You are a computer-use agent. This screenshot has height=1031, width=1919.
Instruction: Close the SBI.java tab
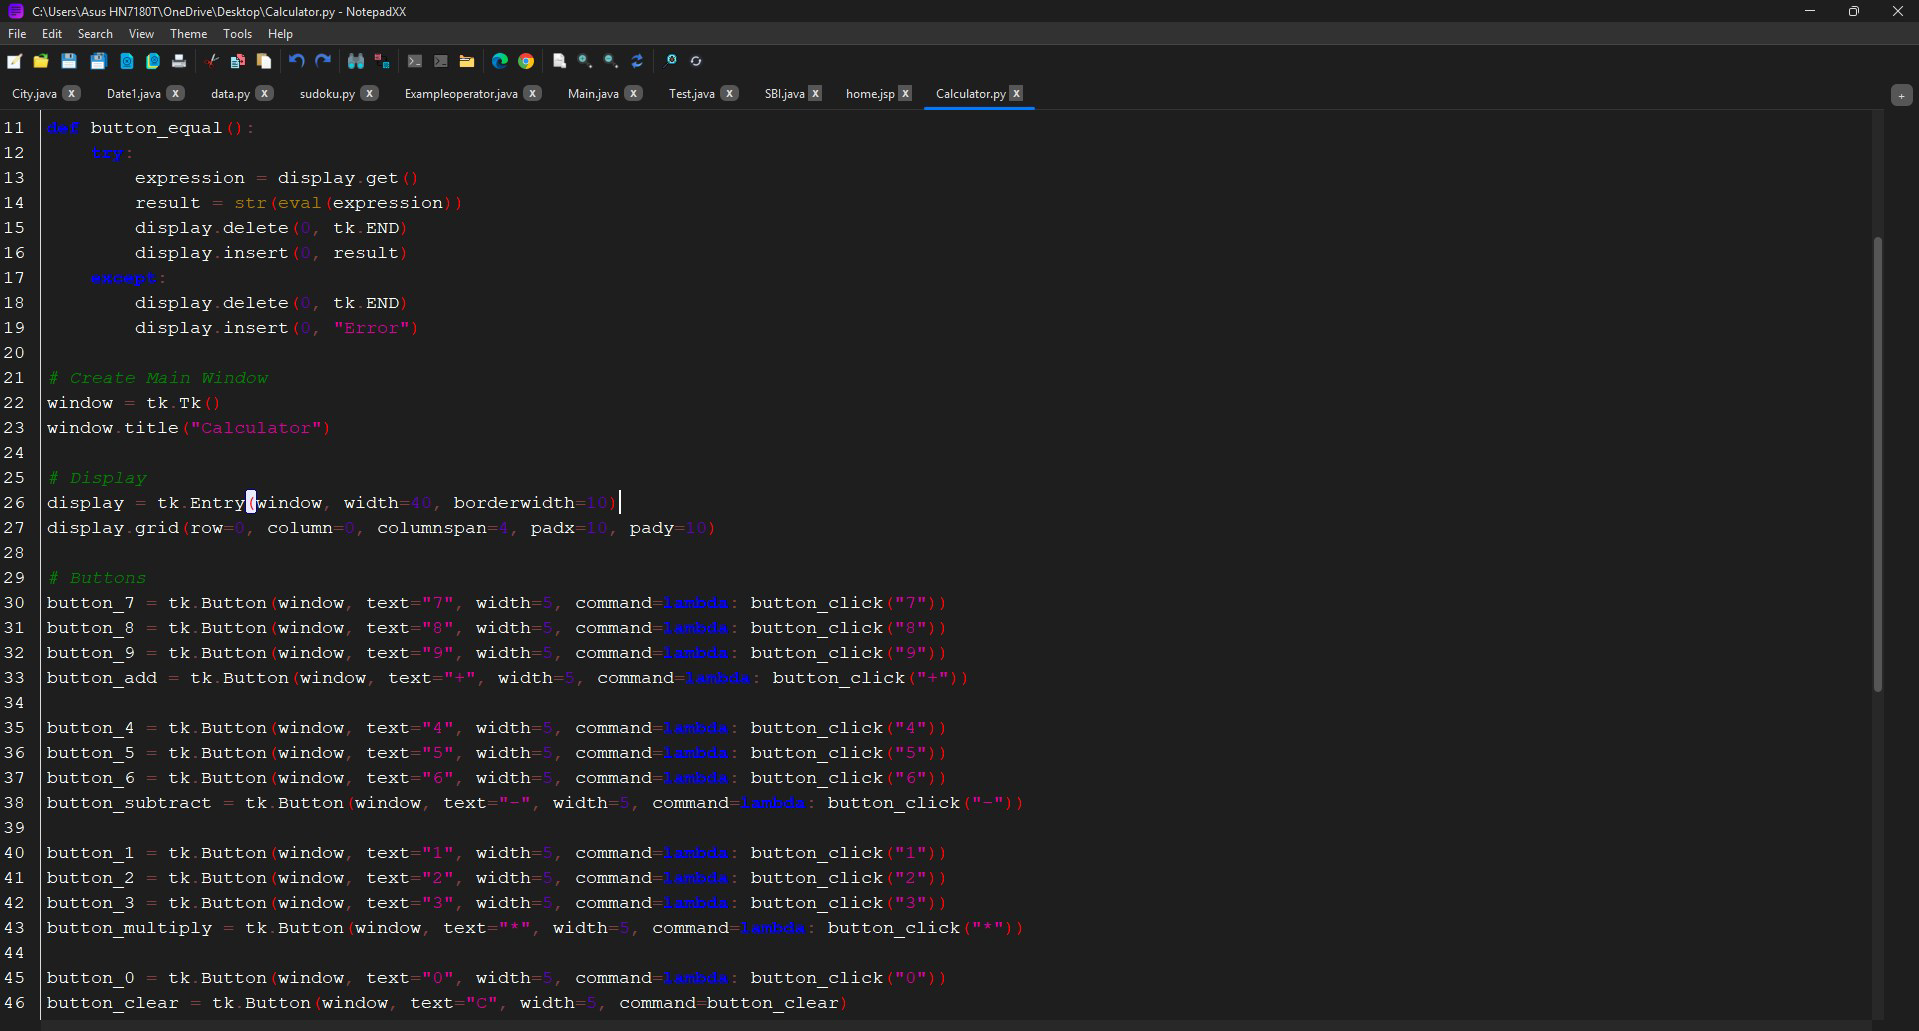coord(815,93)
